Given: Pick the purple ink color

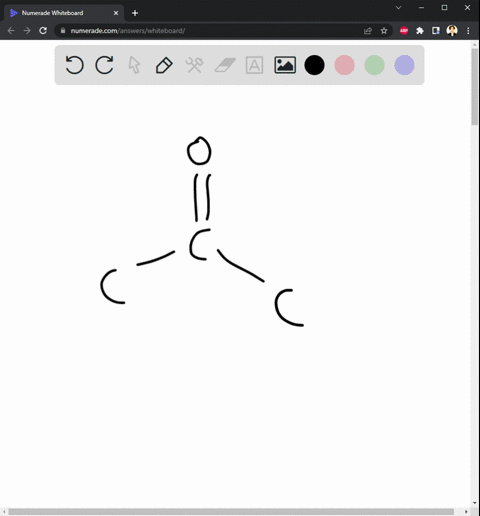Looking at the screenshot, I should [x=404, y=65].
